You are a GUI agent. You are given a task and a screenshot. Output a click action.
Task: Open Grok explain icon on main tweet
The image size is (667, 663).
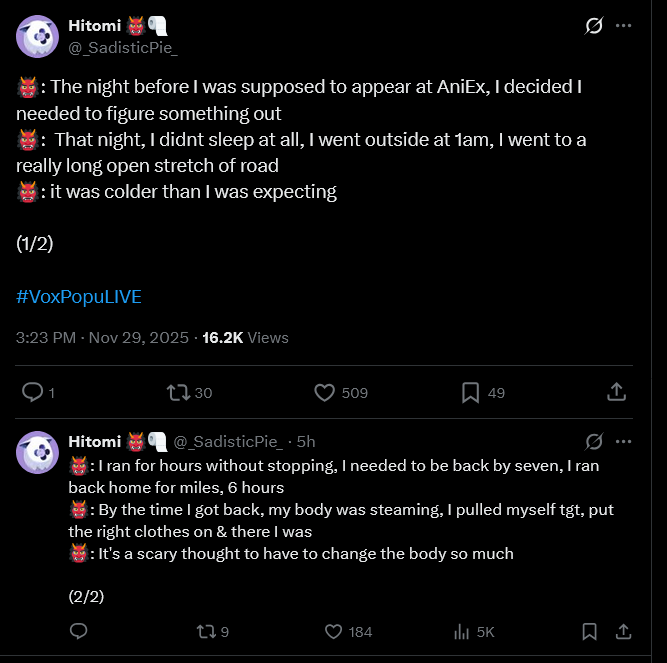pos(593,26)
